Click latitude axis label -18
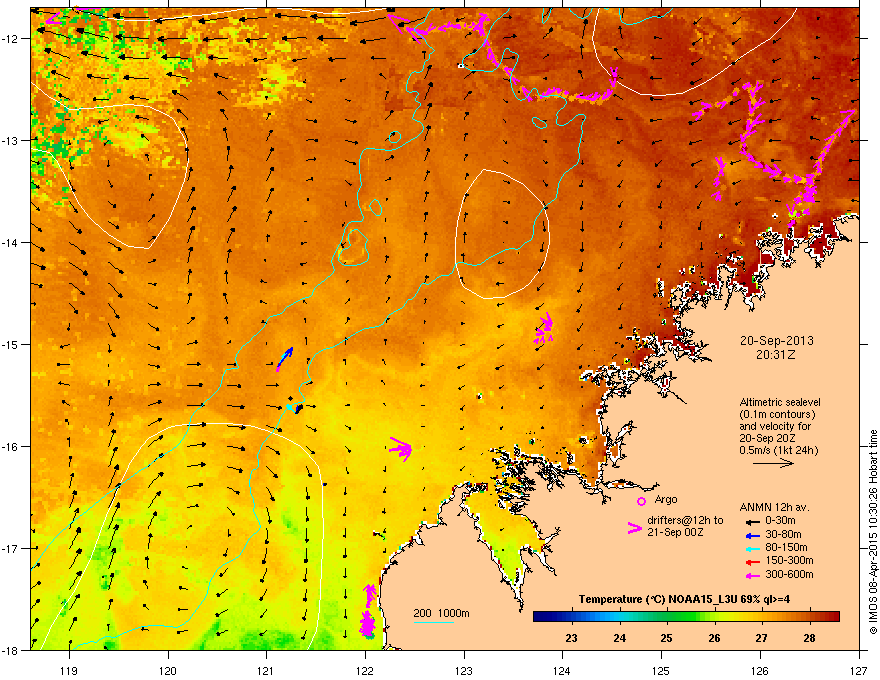The image size is (880, 680). point(11,650)
